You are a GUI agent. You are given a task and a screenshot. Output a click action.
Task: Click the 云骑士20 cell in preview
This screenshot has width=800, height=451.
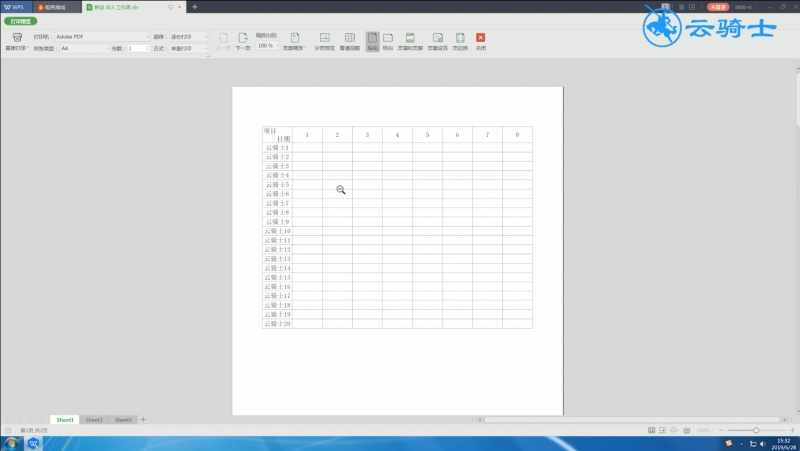[278, 324]
